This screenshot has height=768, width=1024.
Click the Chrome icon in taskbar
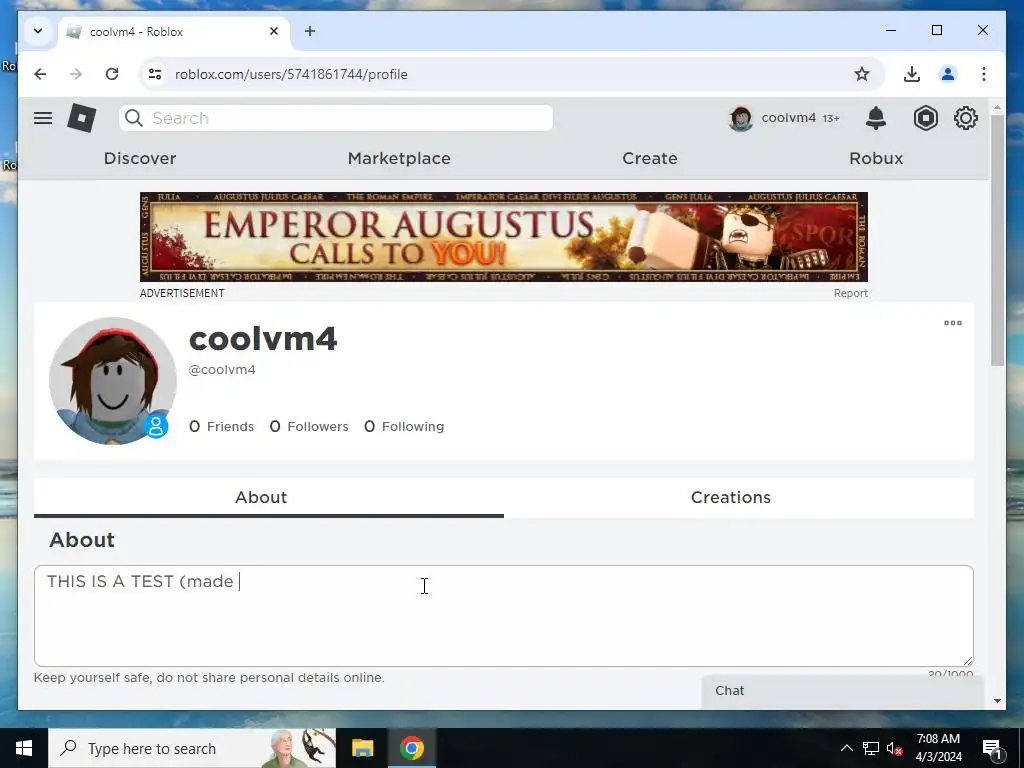pos(411,748)
